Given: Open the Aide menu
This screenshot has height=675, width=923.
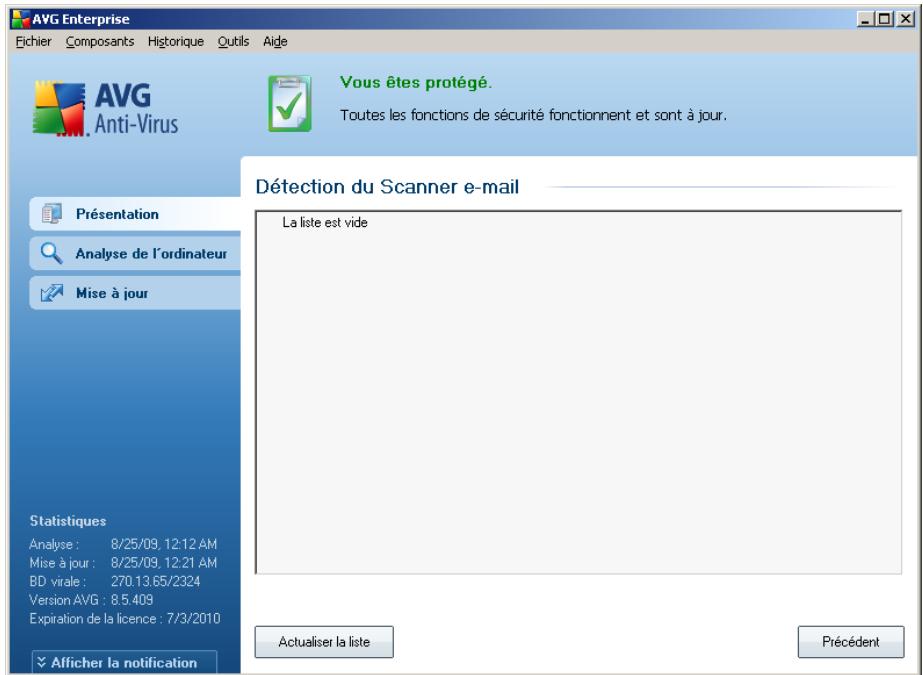Looking at the screenshot, I should (275, 41).
